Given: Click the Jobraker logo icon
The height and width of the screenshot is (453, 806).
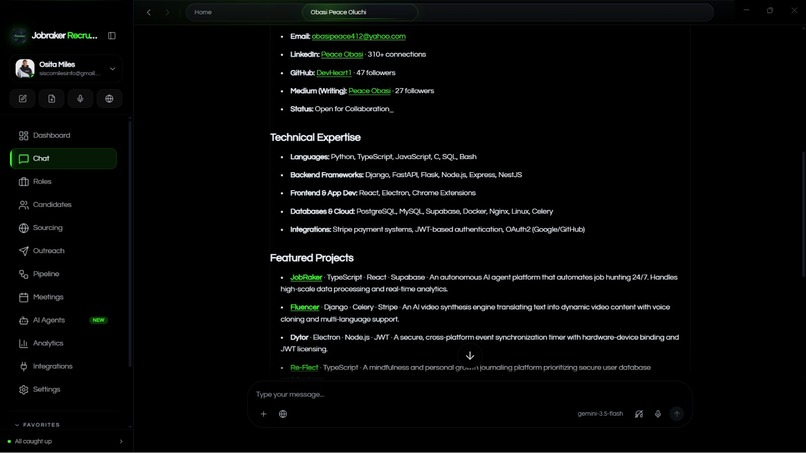Looking at the screenshot, I should 19,36.
